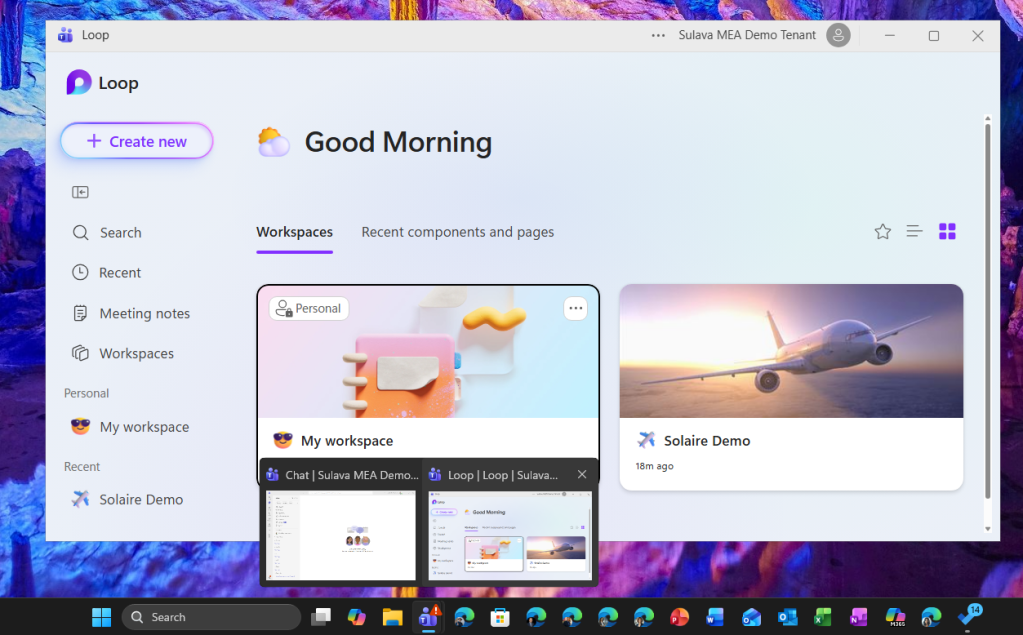The height and width of the screenshot is (635, 1023).
Task: Open Recent from the sidebar
Action: (119, 273)
